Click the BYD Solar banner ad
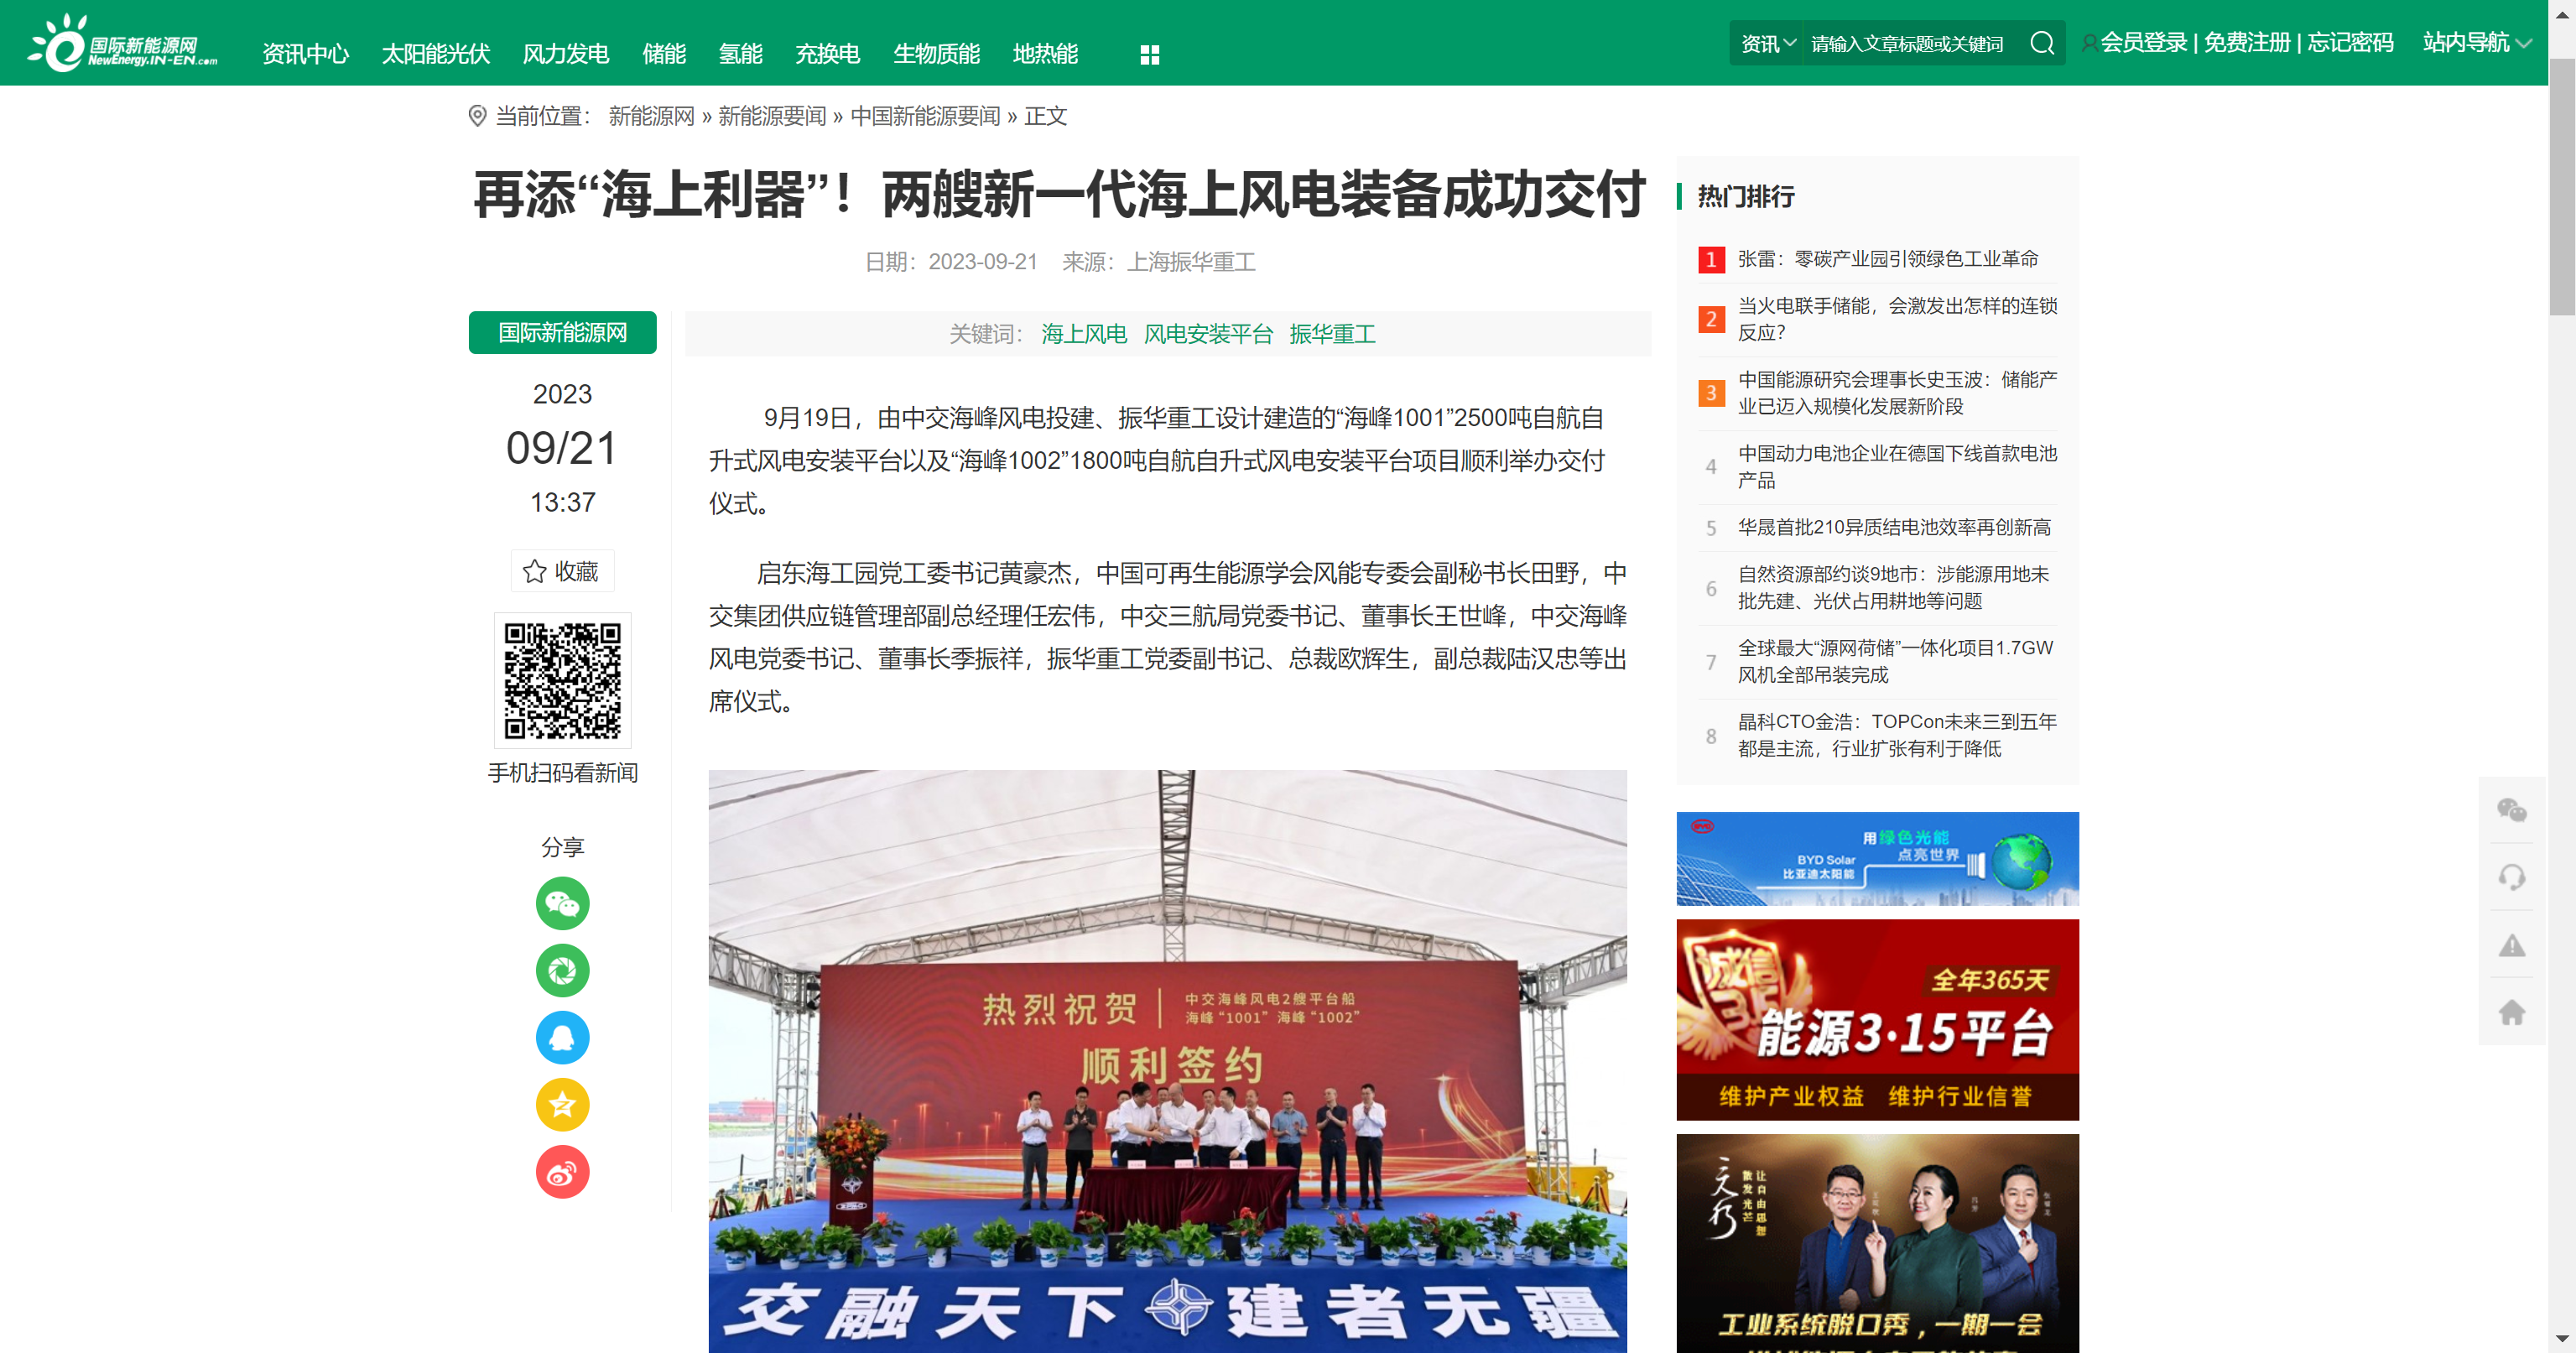This screenshot has width=2576, height=1353. coord(1876,859)
